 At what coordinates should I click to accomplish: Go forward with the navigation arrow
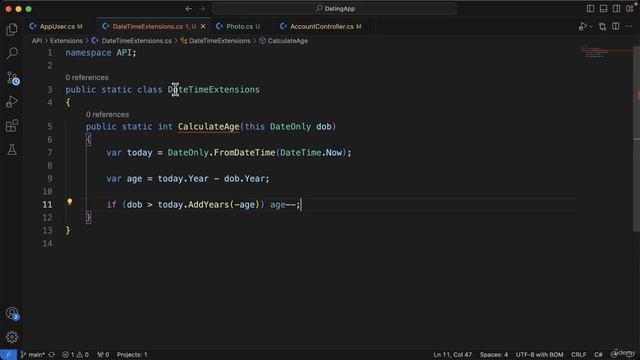[202, 9]
